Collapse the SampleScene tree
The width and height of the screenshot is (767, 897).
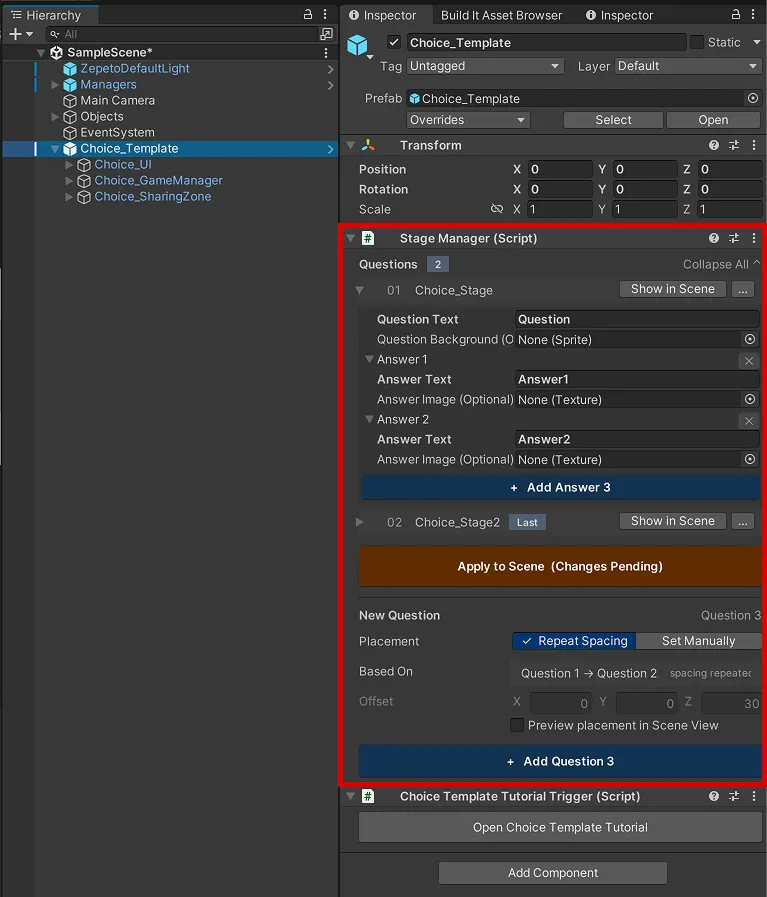tap(41, 53)
